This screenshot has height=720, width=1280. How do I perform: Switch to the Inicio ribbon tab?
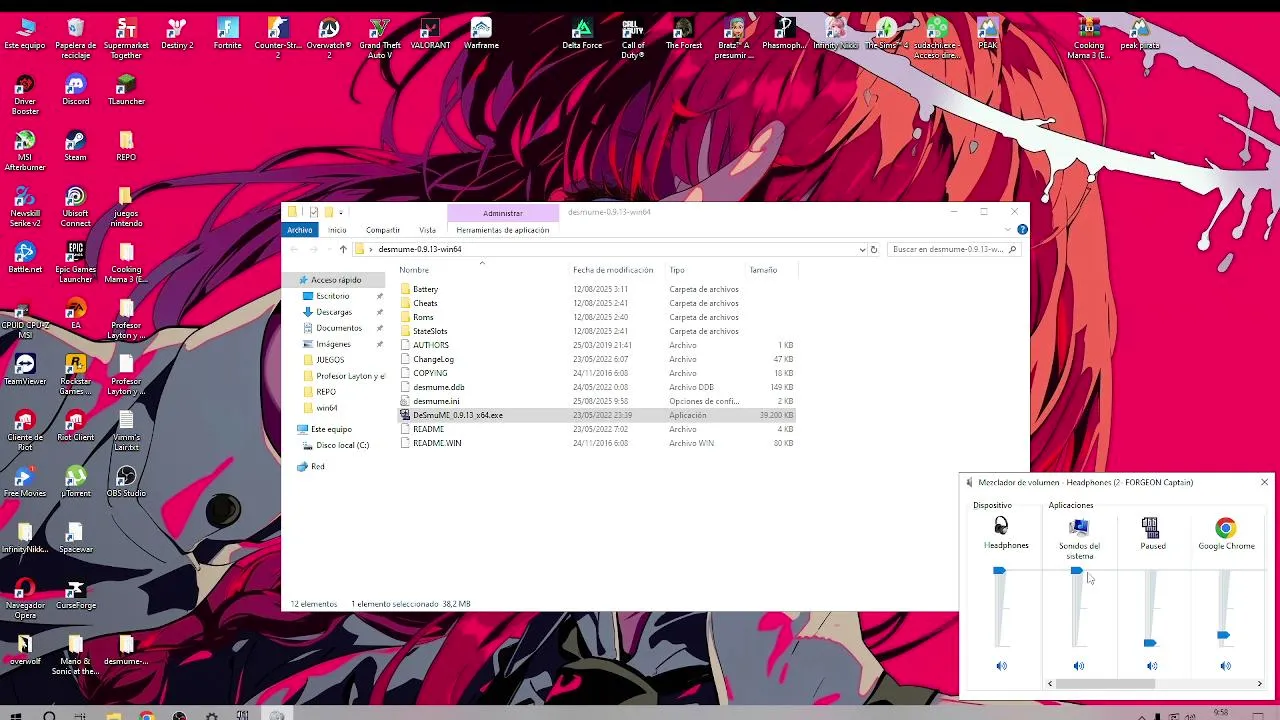point(337,230)
